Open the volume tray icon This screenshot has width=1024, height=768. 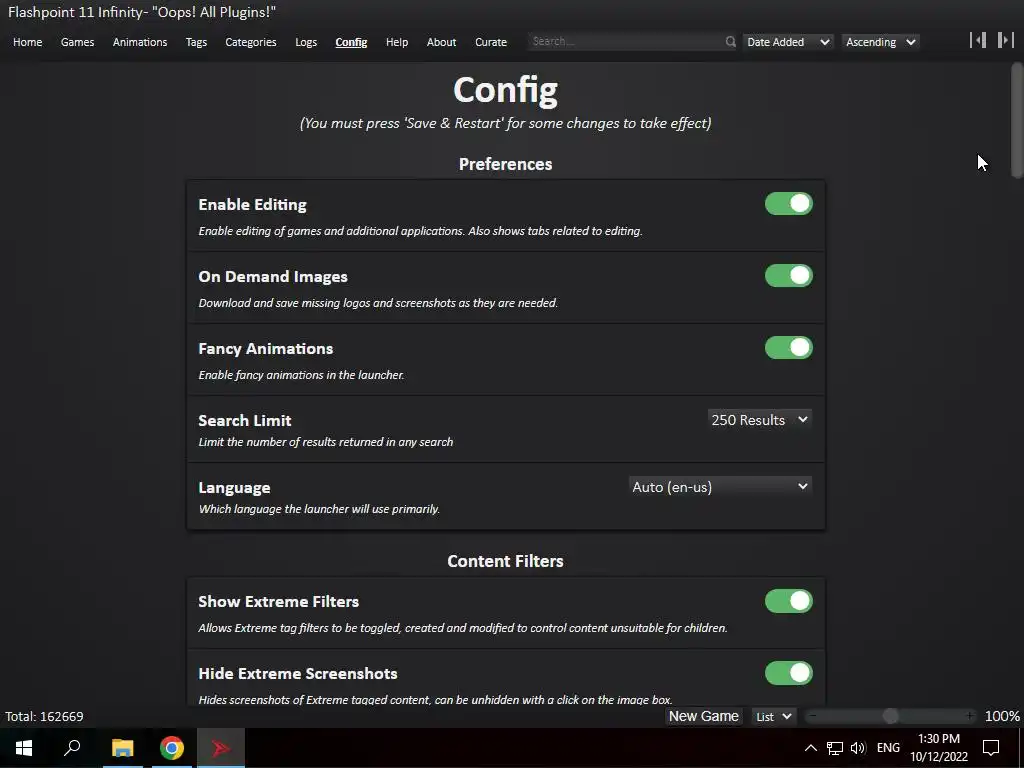[858, 748]
